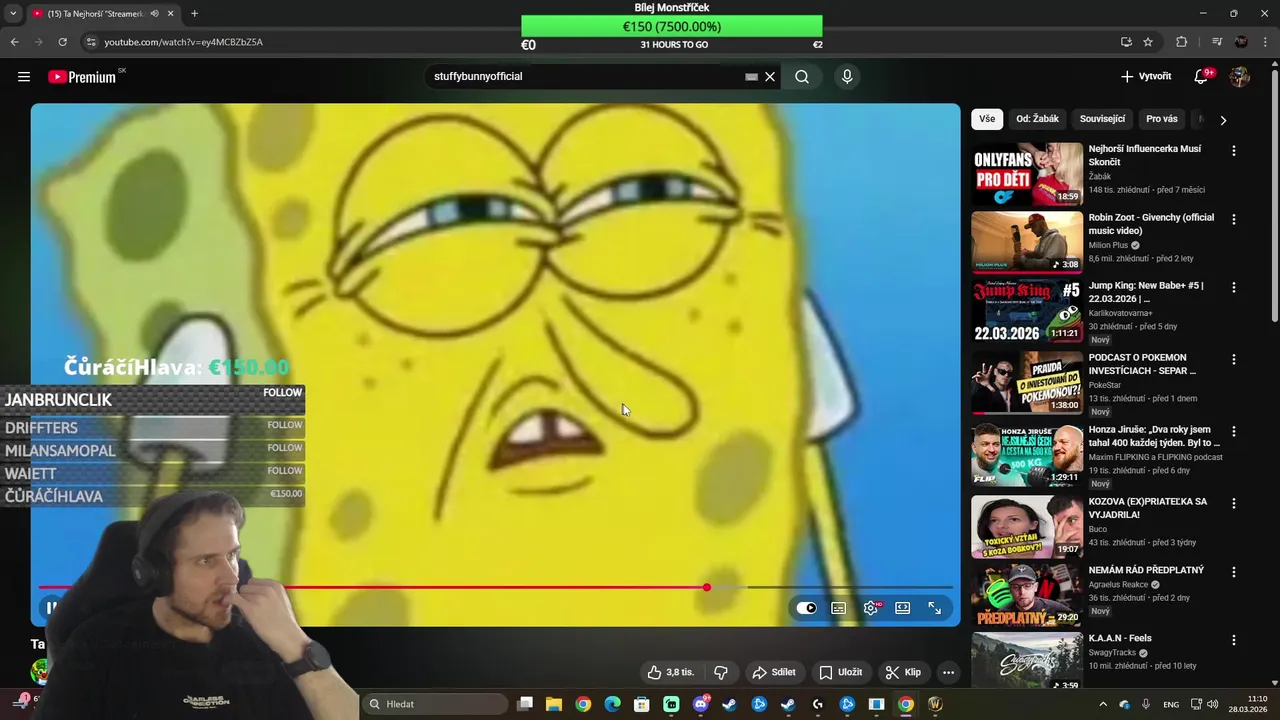
Task: Click the Vytvořit create button
Action: [1146, 77]
